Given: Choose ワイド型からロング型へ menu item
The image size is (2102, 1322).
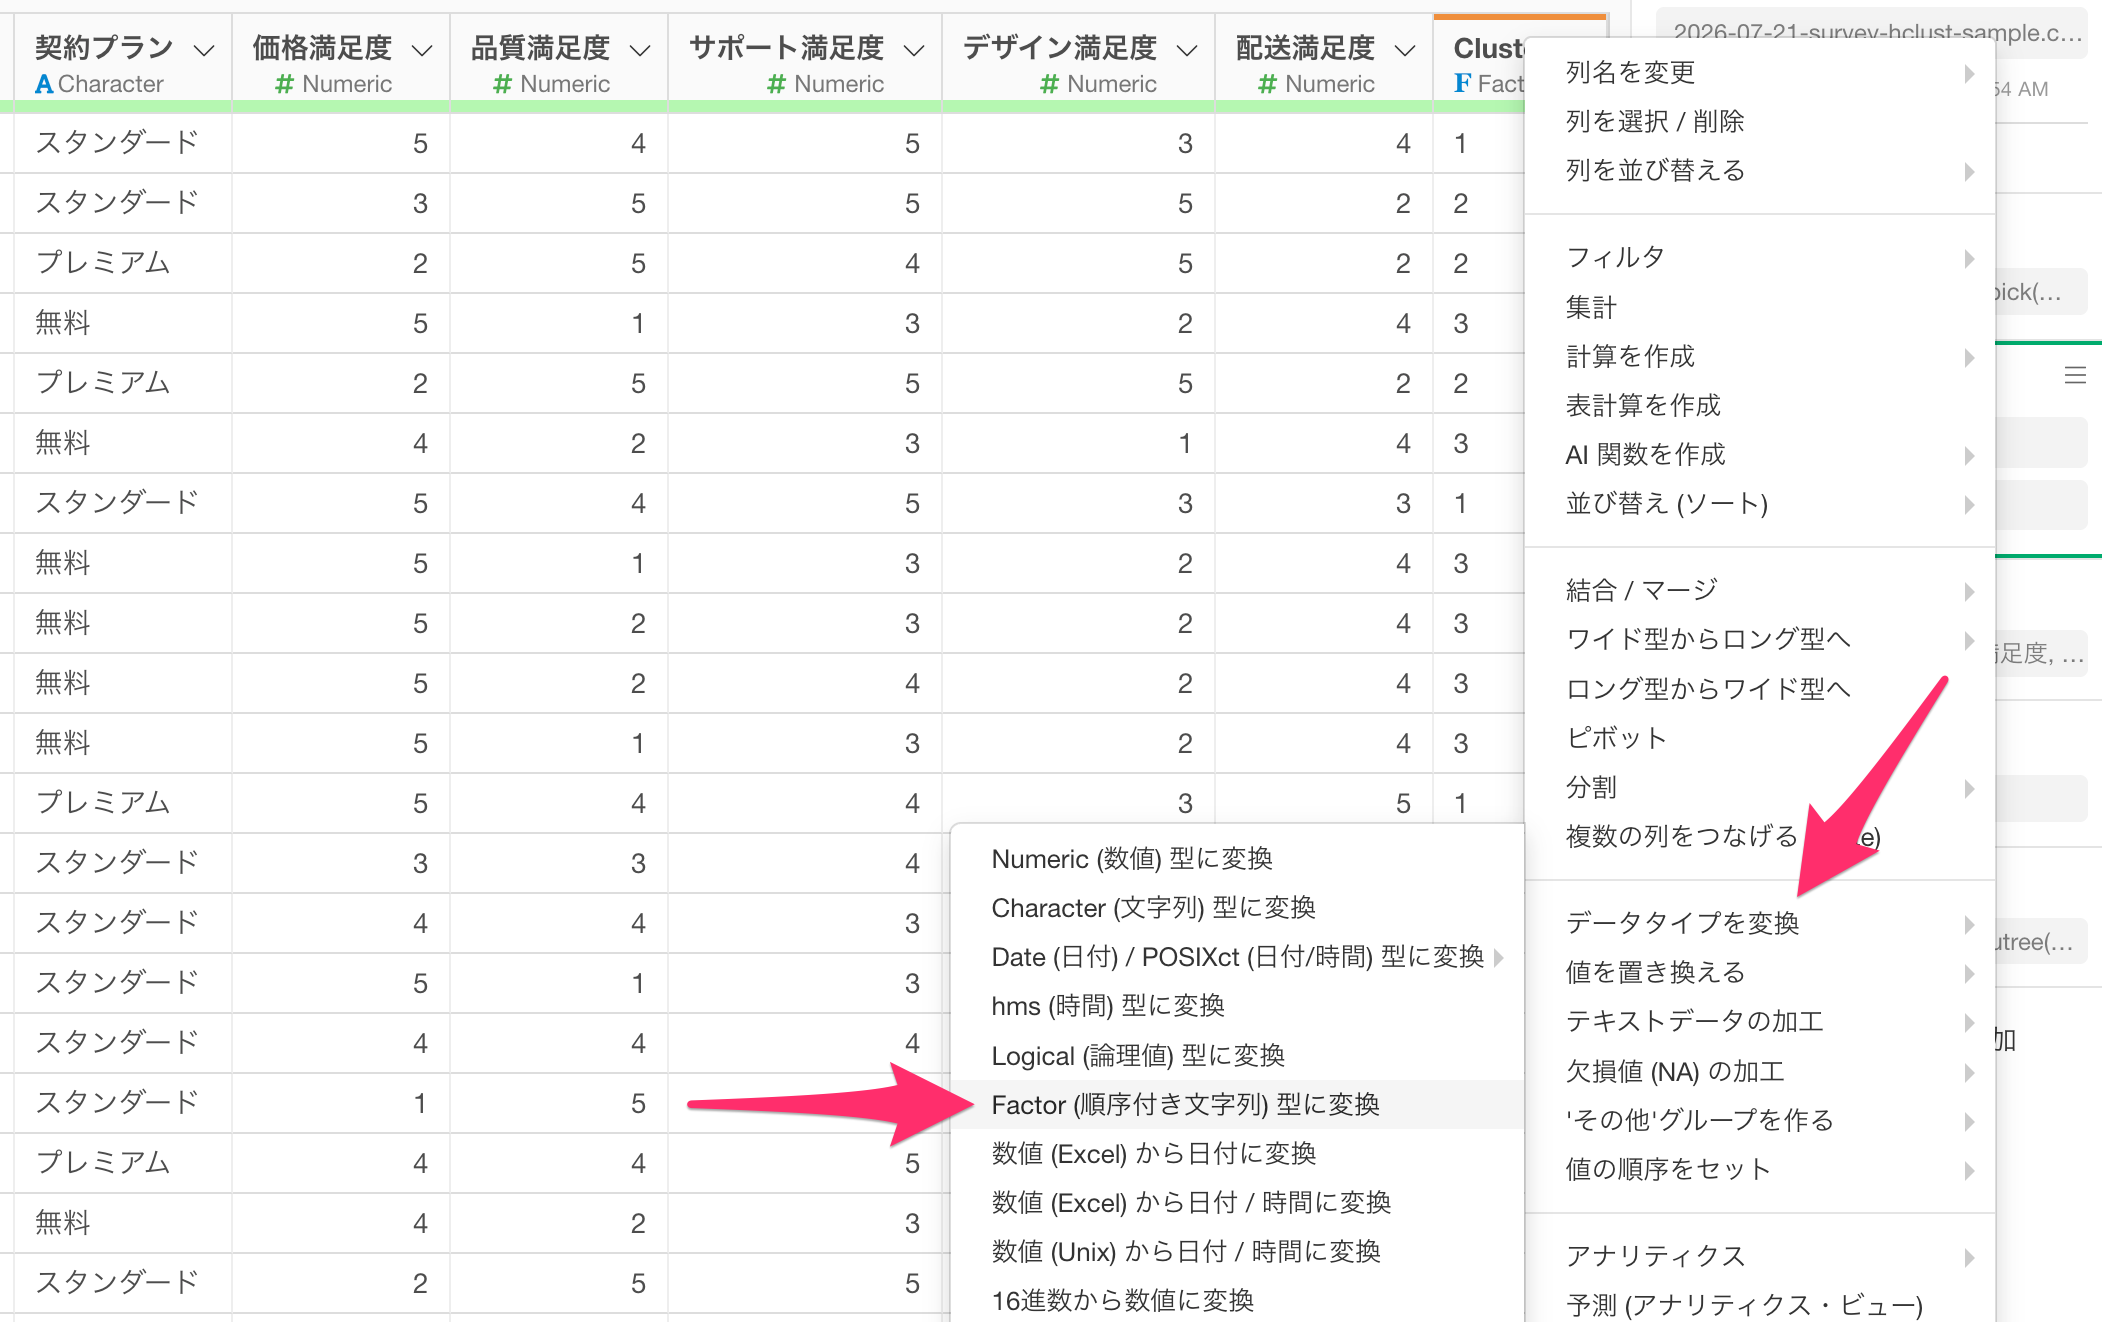Looking at the screenshot, I should (x=1760, y=639).
